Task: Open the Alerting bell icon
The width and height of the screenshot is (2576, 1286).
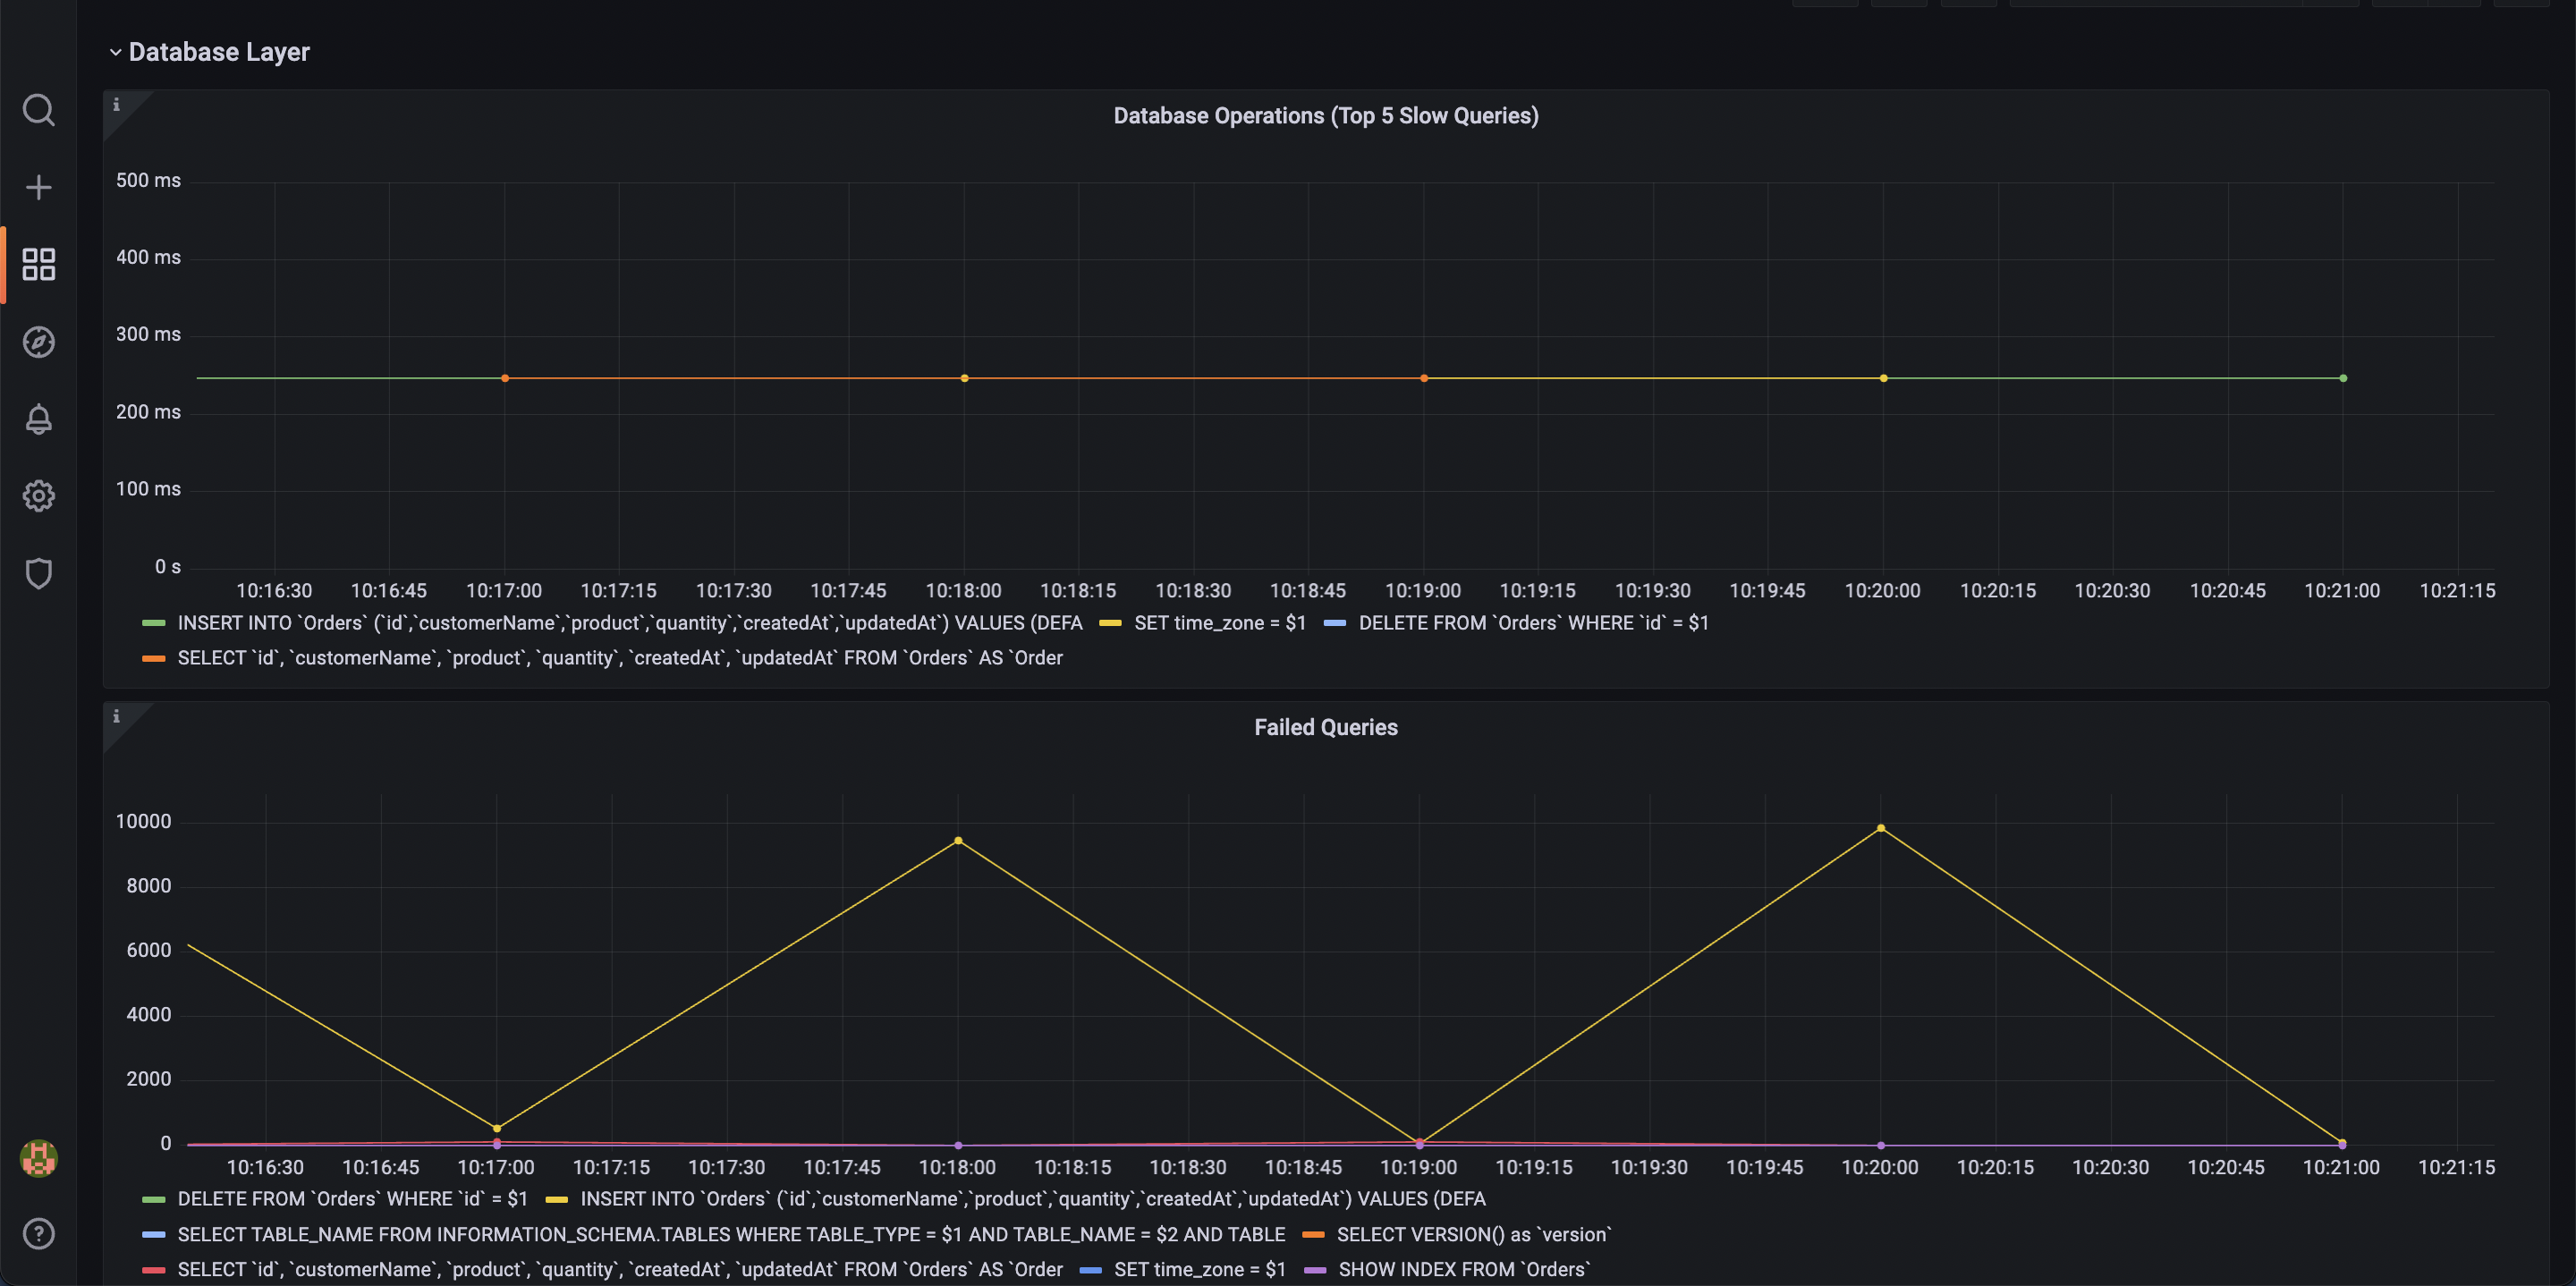Action: click(38, 419)
